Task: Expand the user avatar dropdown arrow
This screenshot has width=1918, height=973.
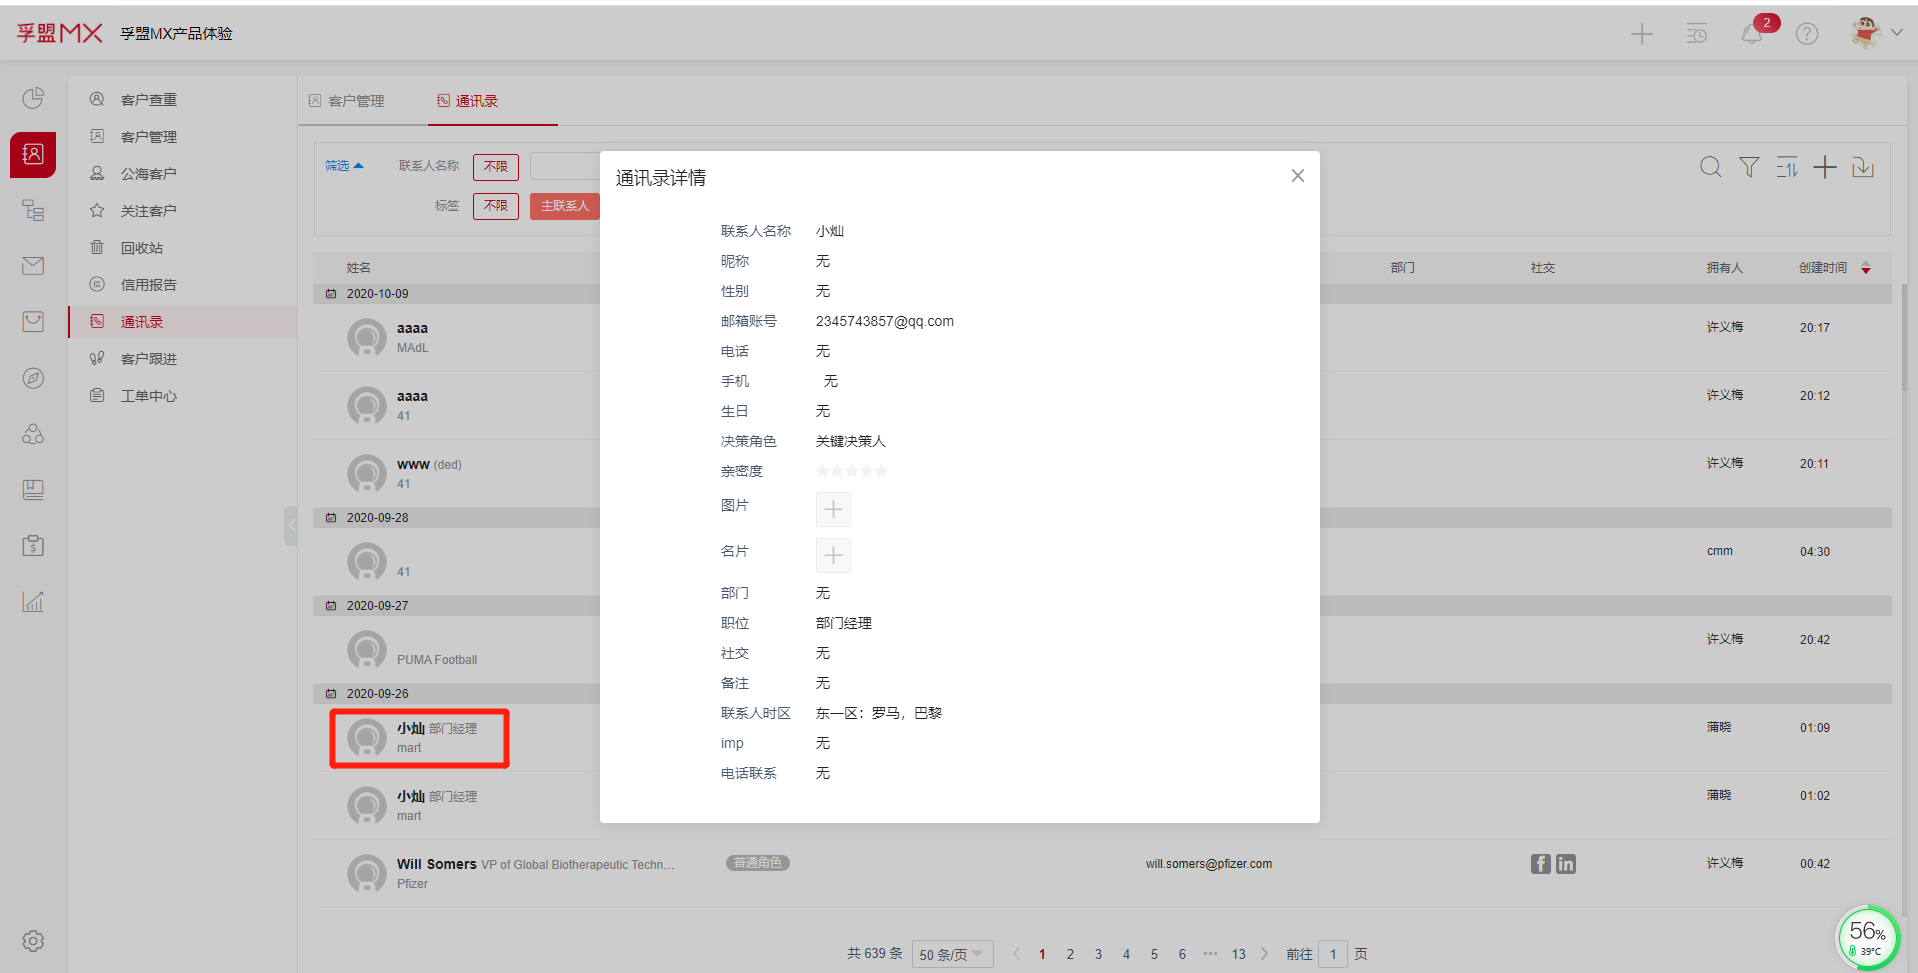Action: coord(1896,33)
